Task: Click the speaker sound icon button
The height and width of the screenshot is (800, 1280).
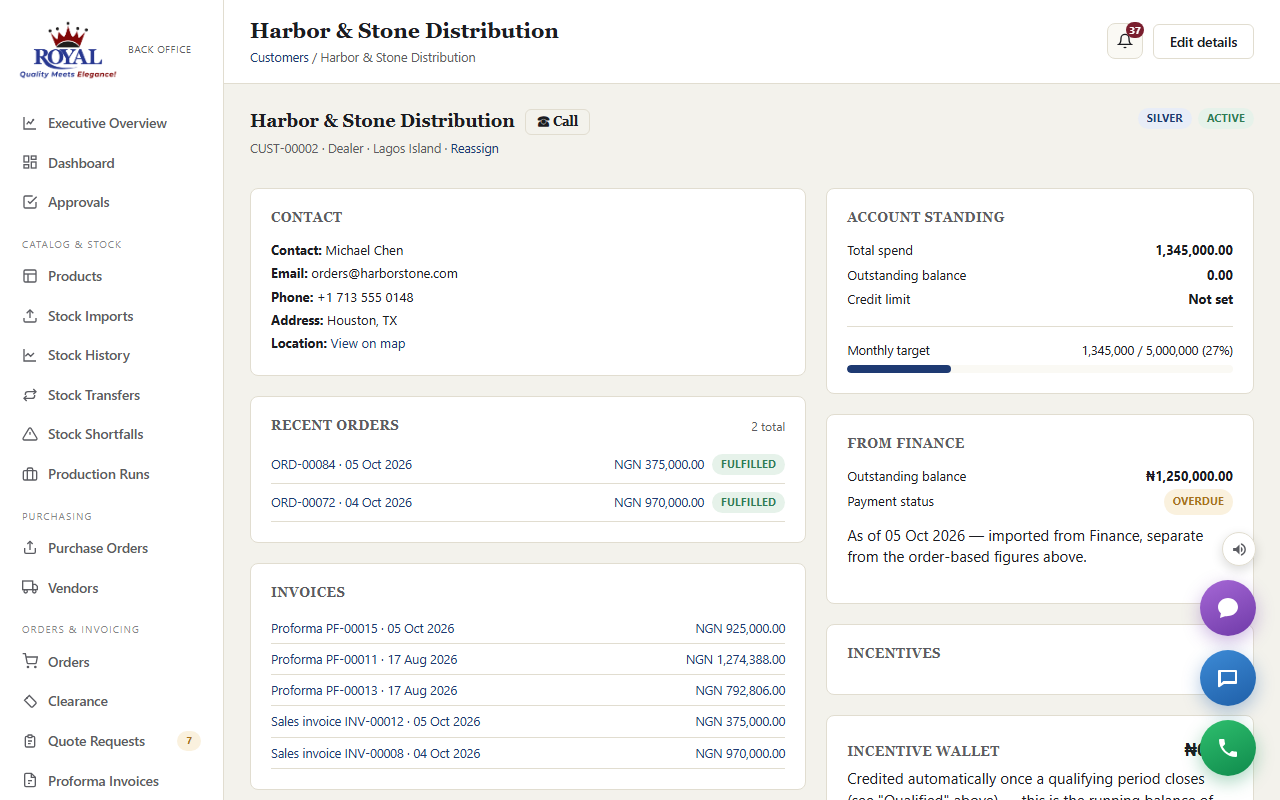Action: pos(1239,549)
